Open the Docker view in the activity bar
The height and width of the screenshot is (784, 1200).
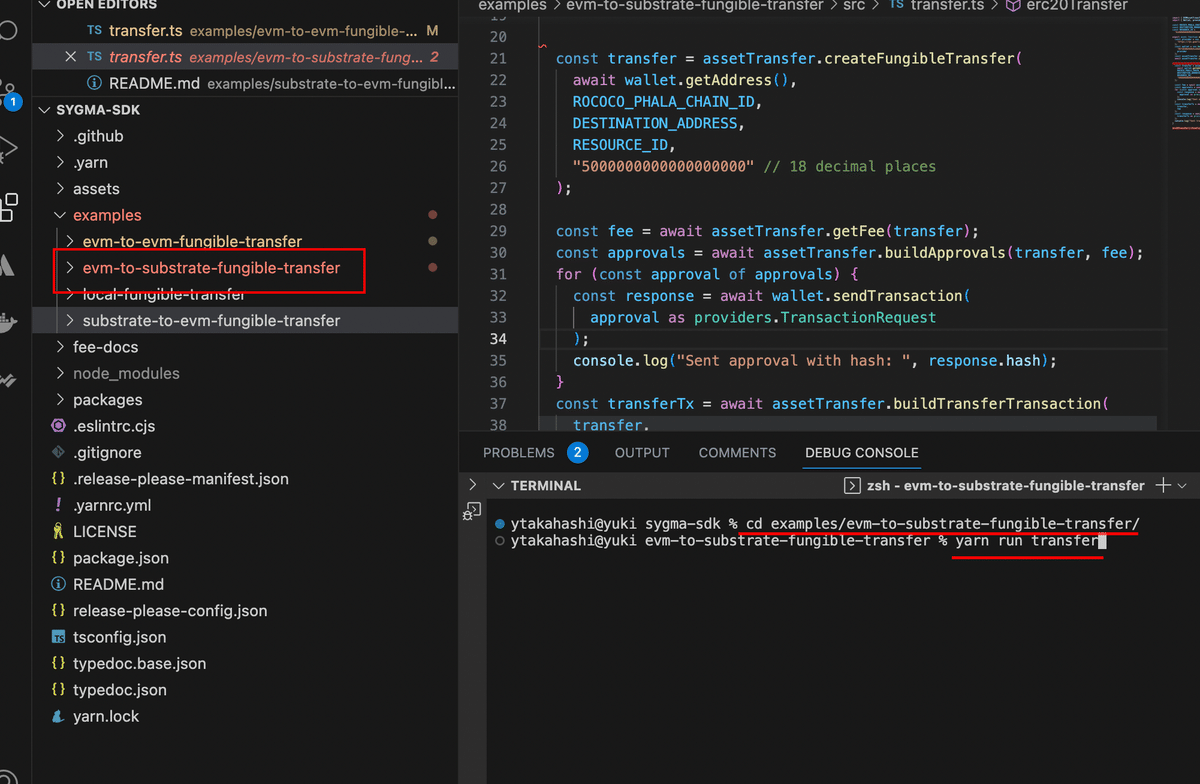point(8,322)
